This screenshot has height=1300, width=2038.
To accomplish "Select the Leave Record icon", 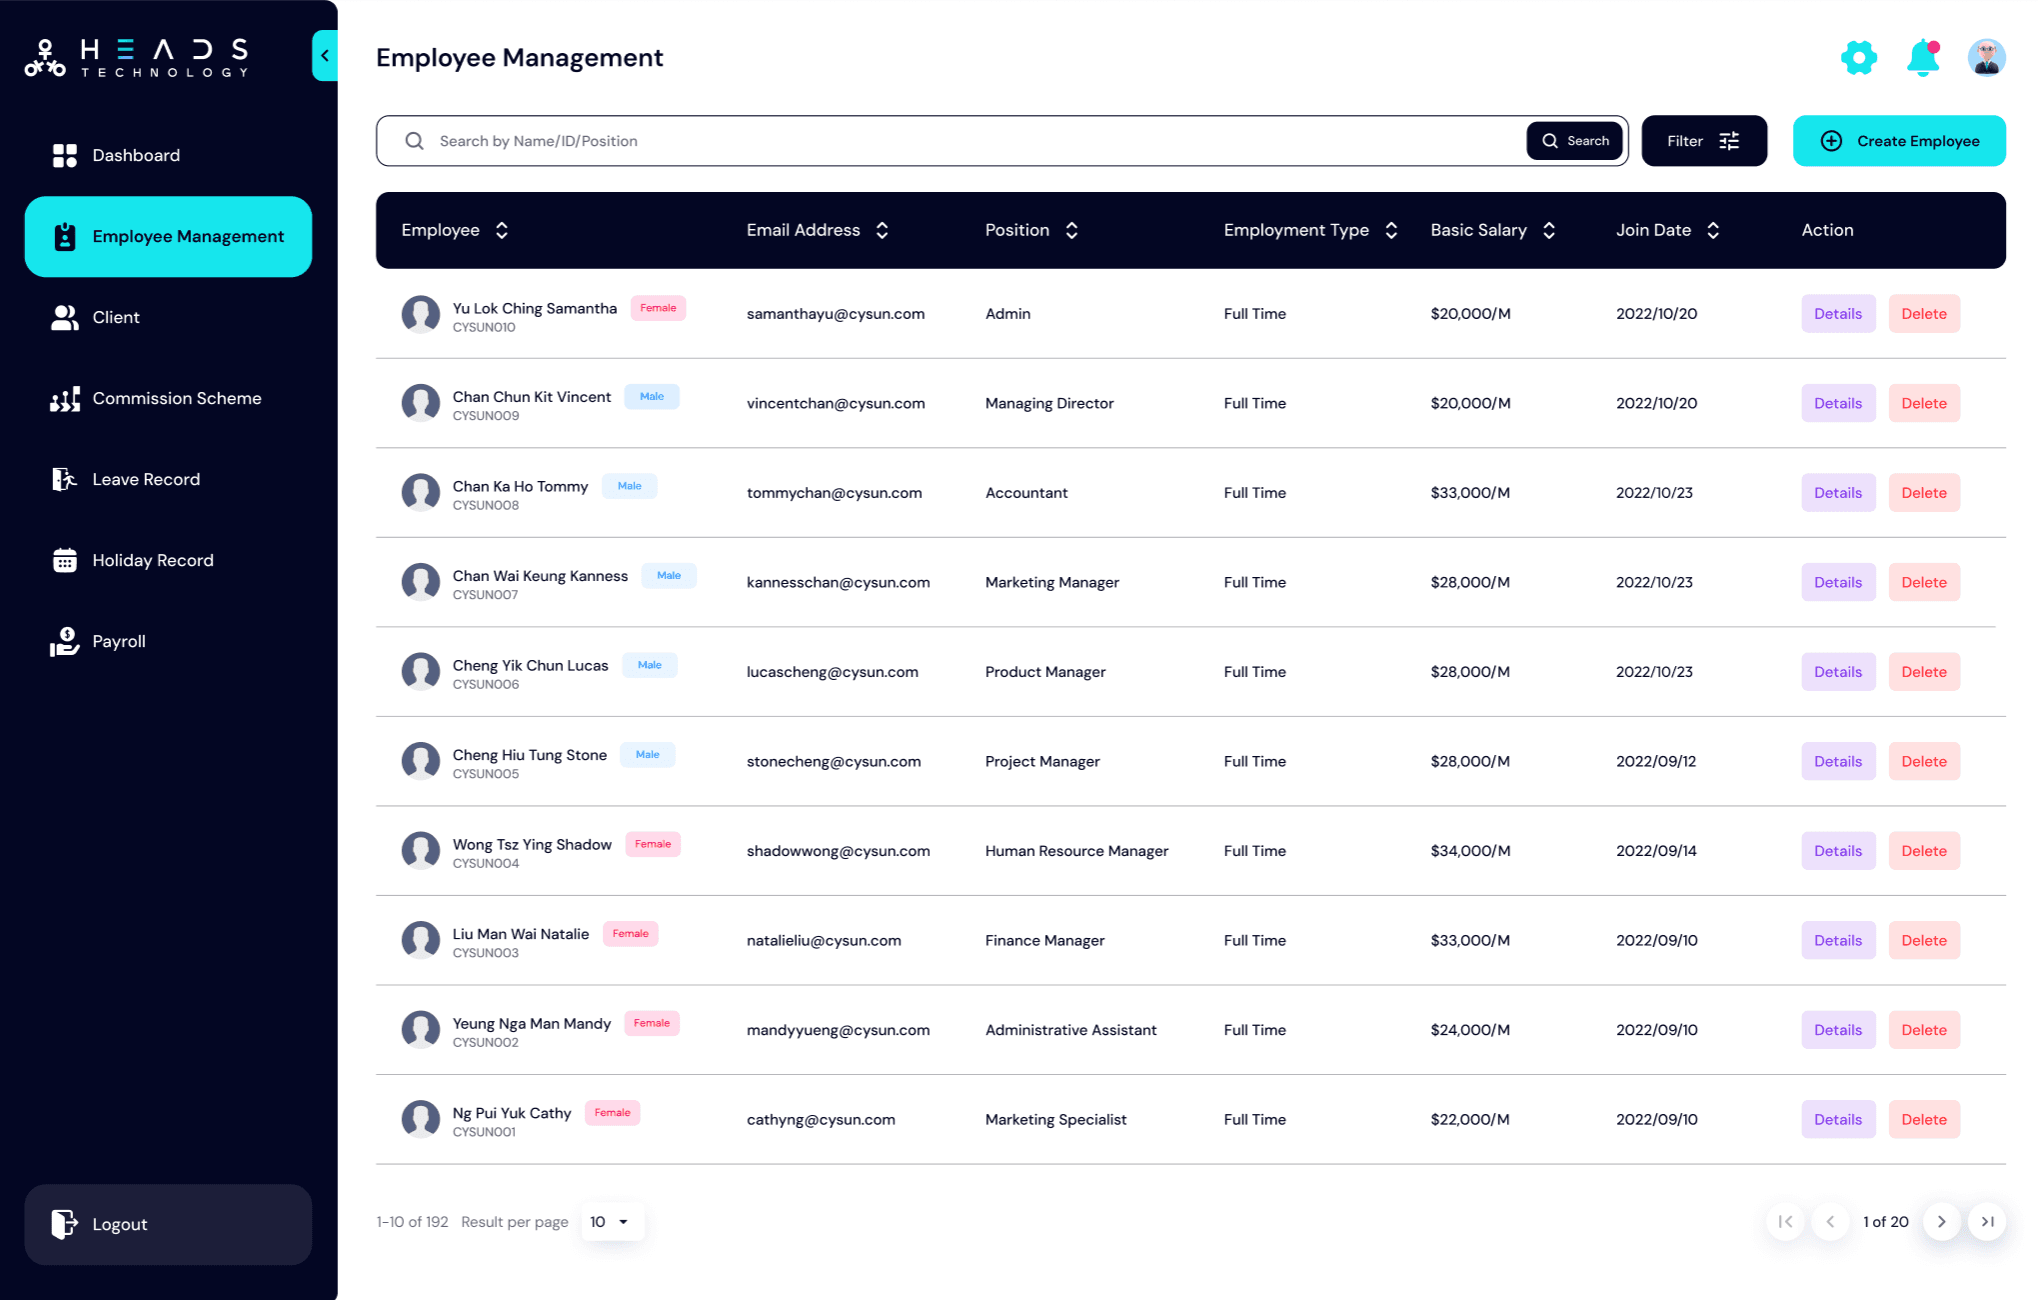I will click(63, 478).
